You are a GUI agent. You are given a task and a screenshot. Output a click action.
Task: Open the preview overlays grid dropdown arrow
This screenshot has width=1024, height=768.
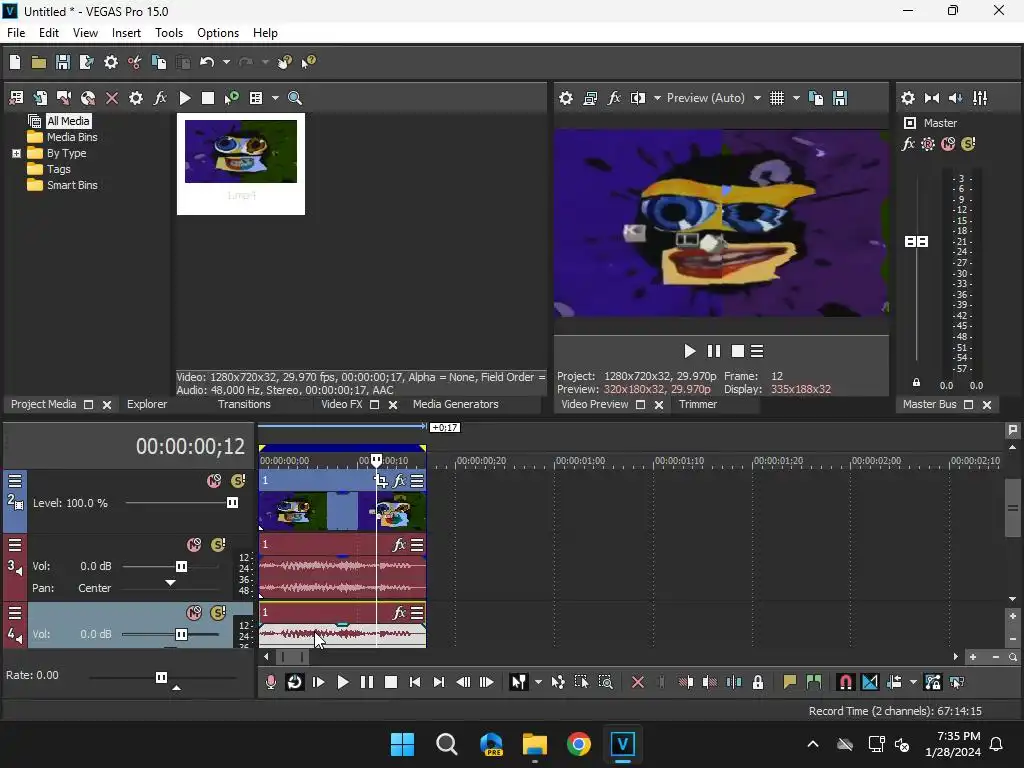coord(796,98)
